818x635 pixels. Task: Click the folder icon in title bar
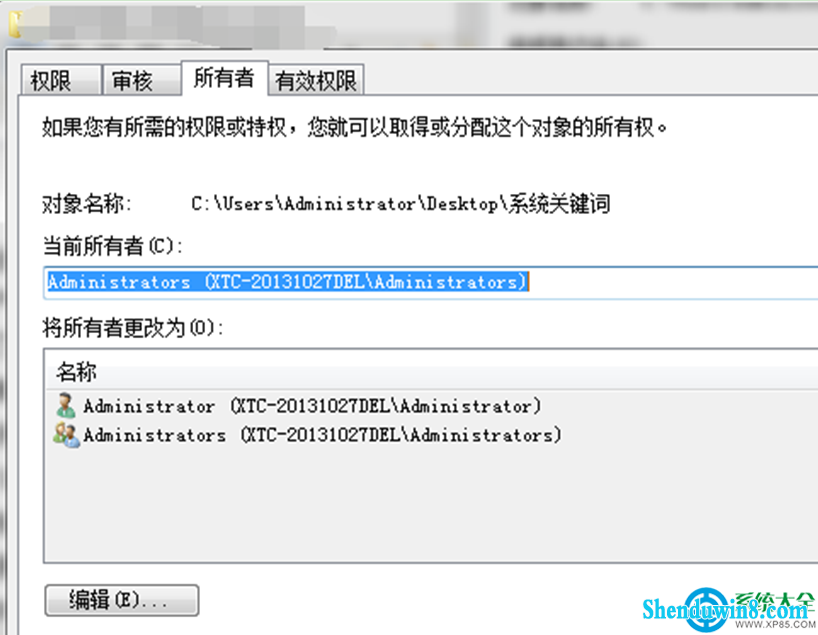tap(15, 25)
